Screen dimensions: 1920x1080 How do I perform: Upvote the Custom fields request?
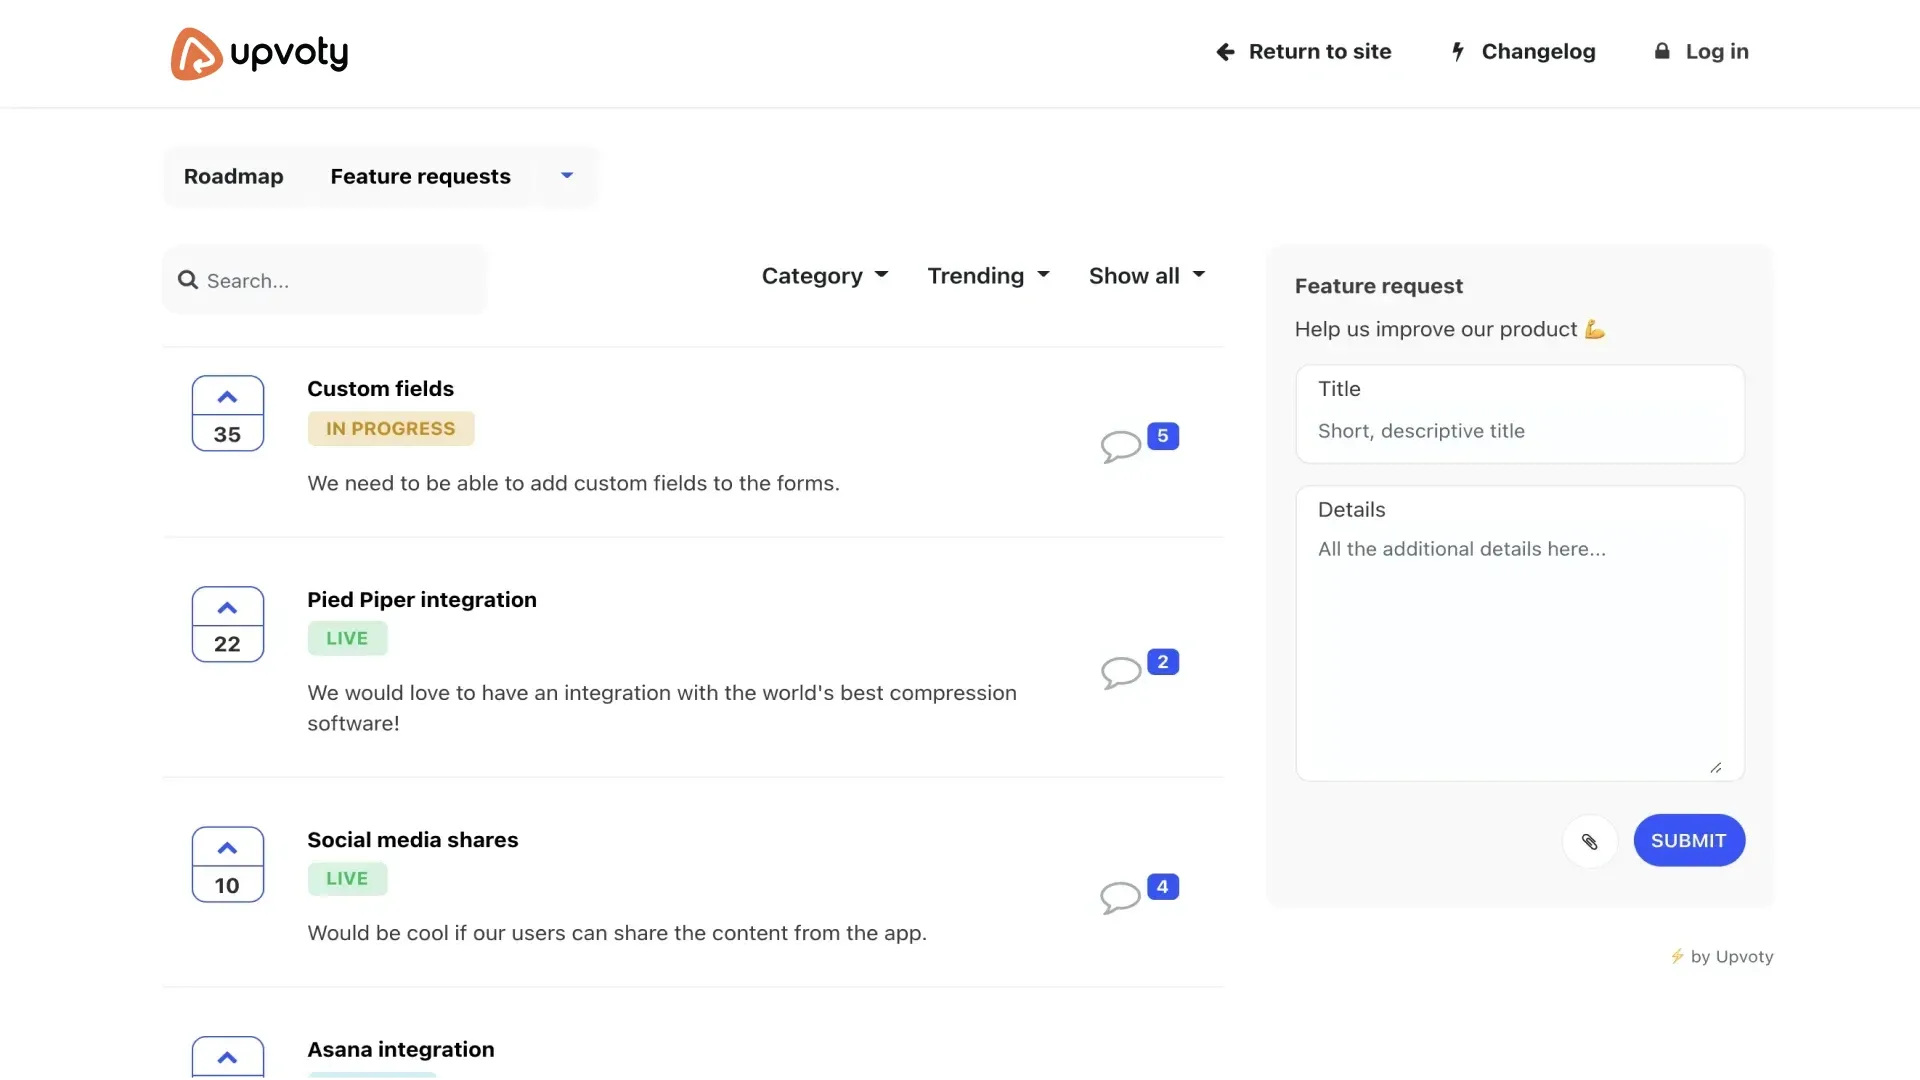[227, 398]
